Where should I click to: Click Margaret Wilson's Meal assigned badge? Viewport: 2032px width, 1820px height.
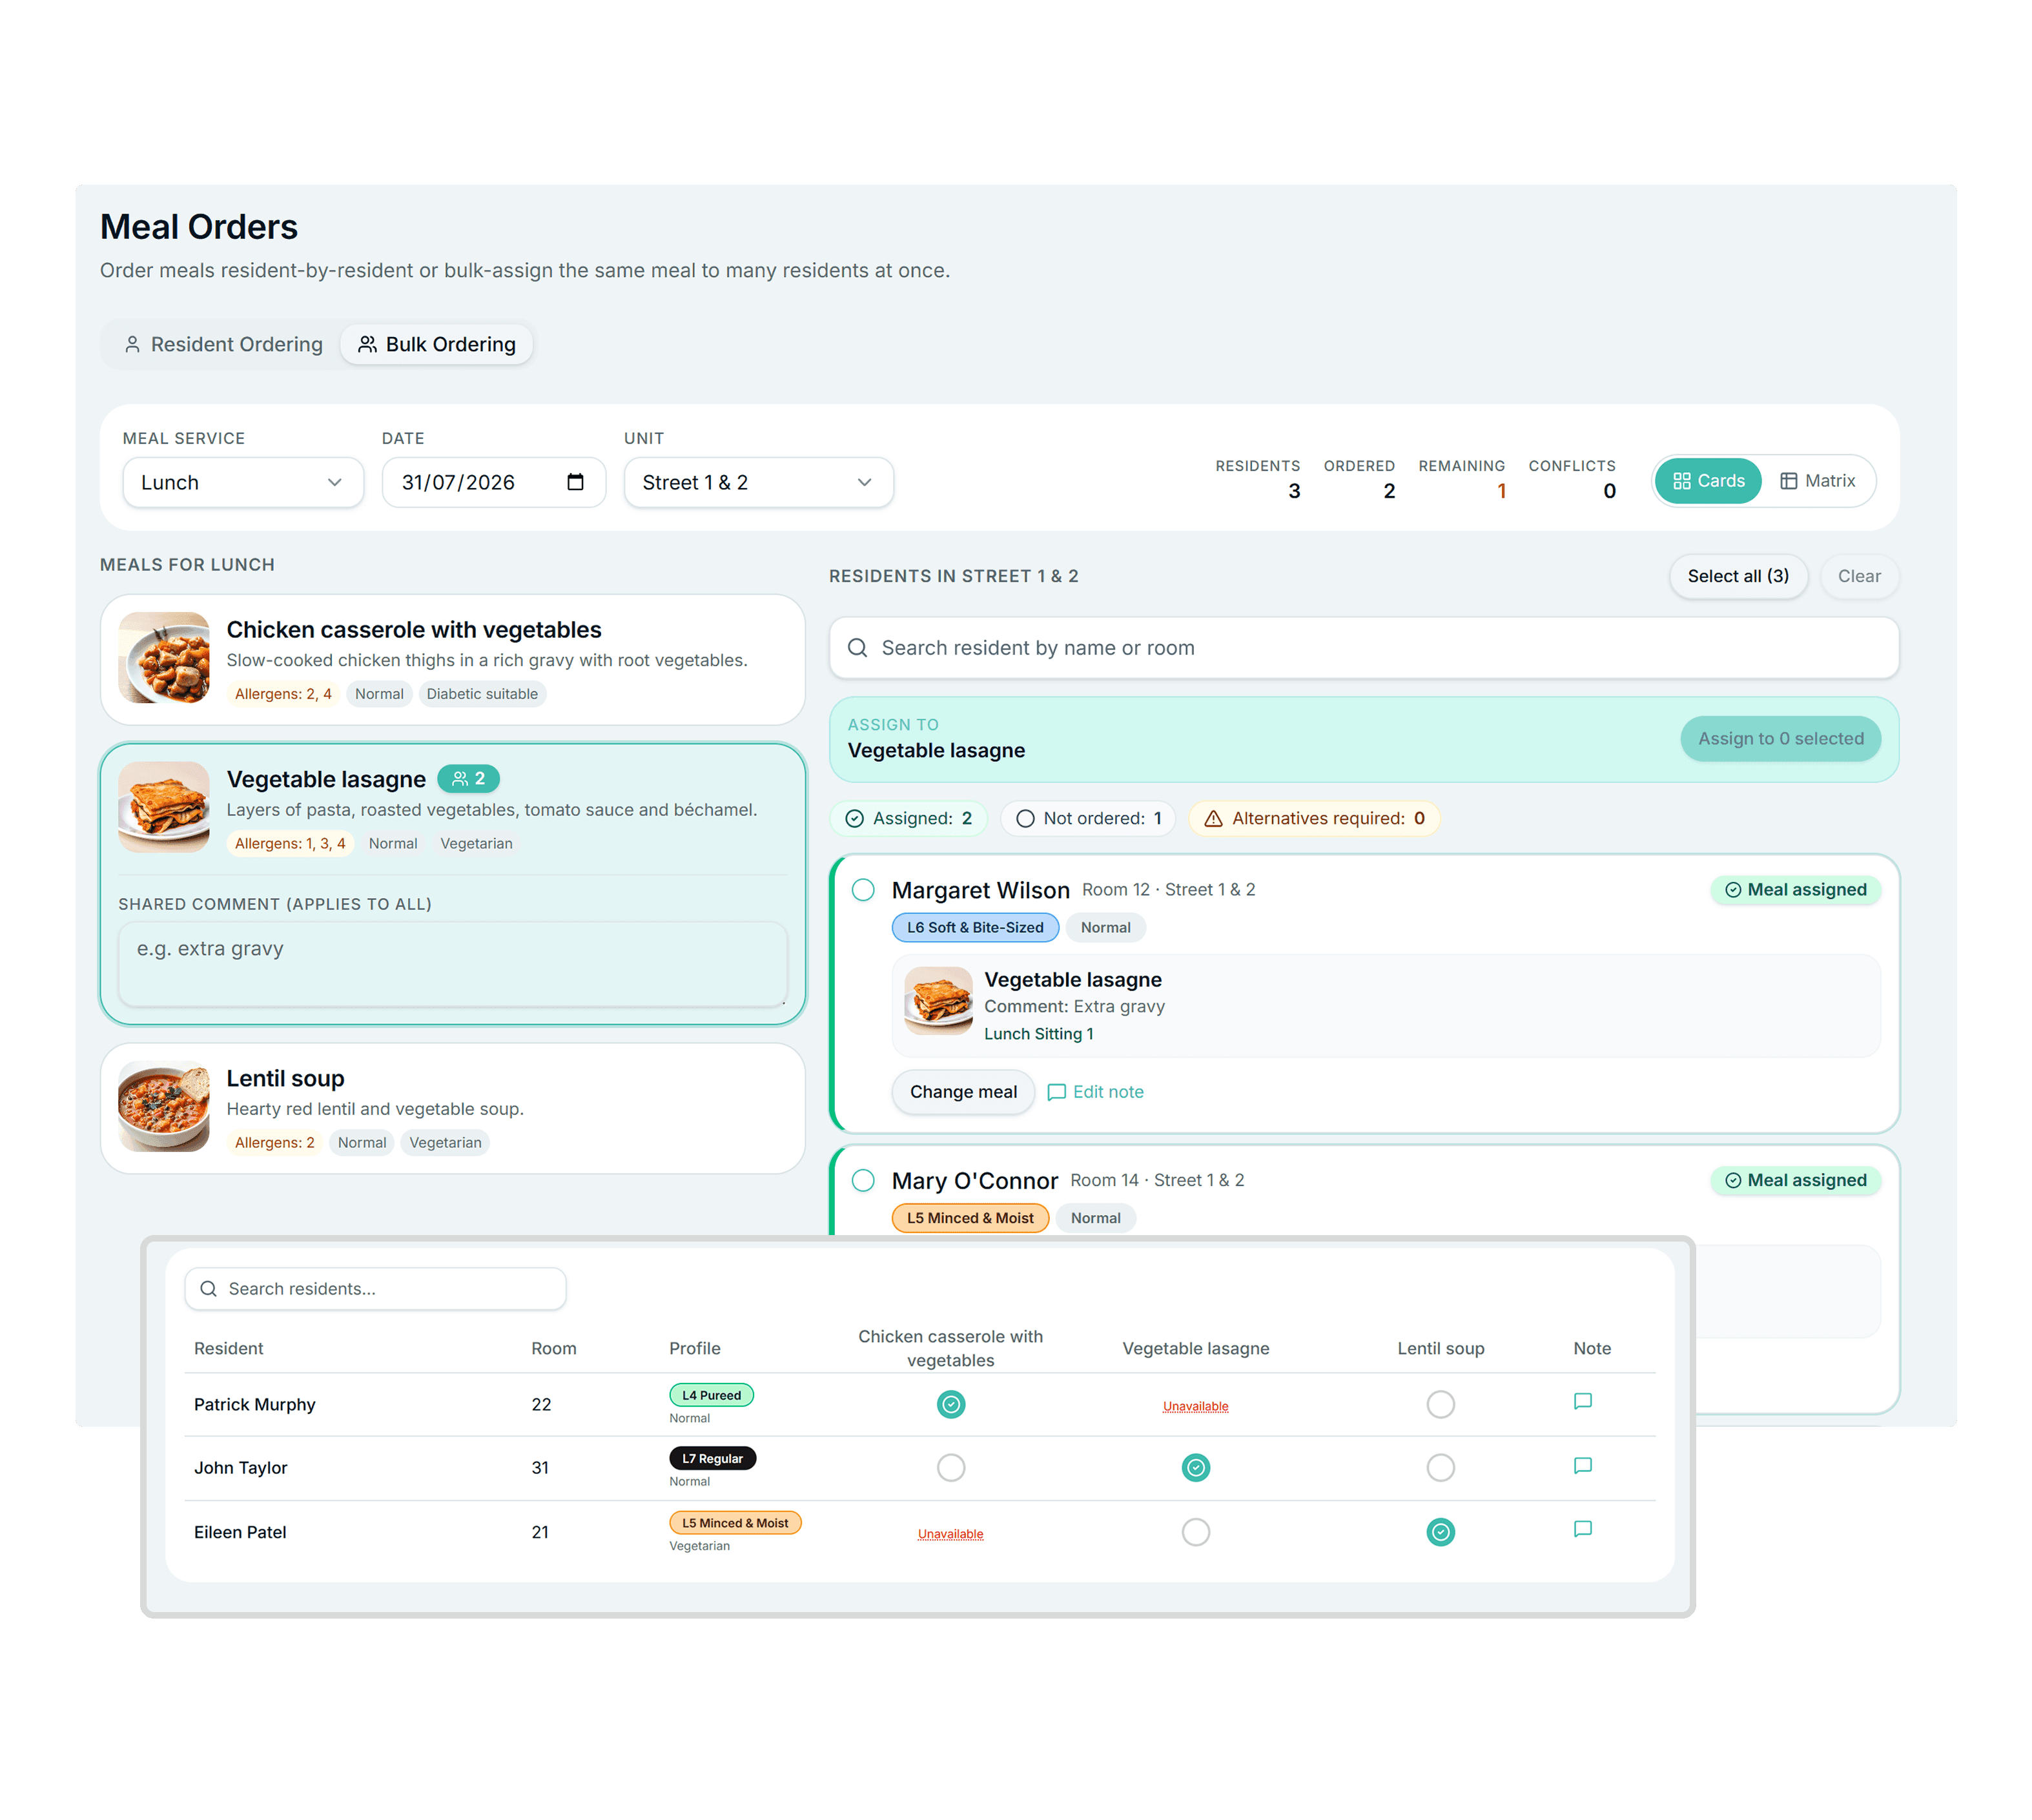1796,890
